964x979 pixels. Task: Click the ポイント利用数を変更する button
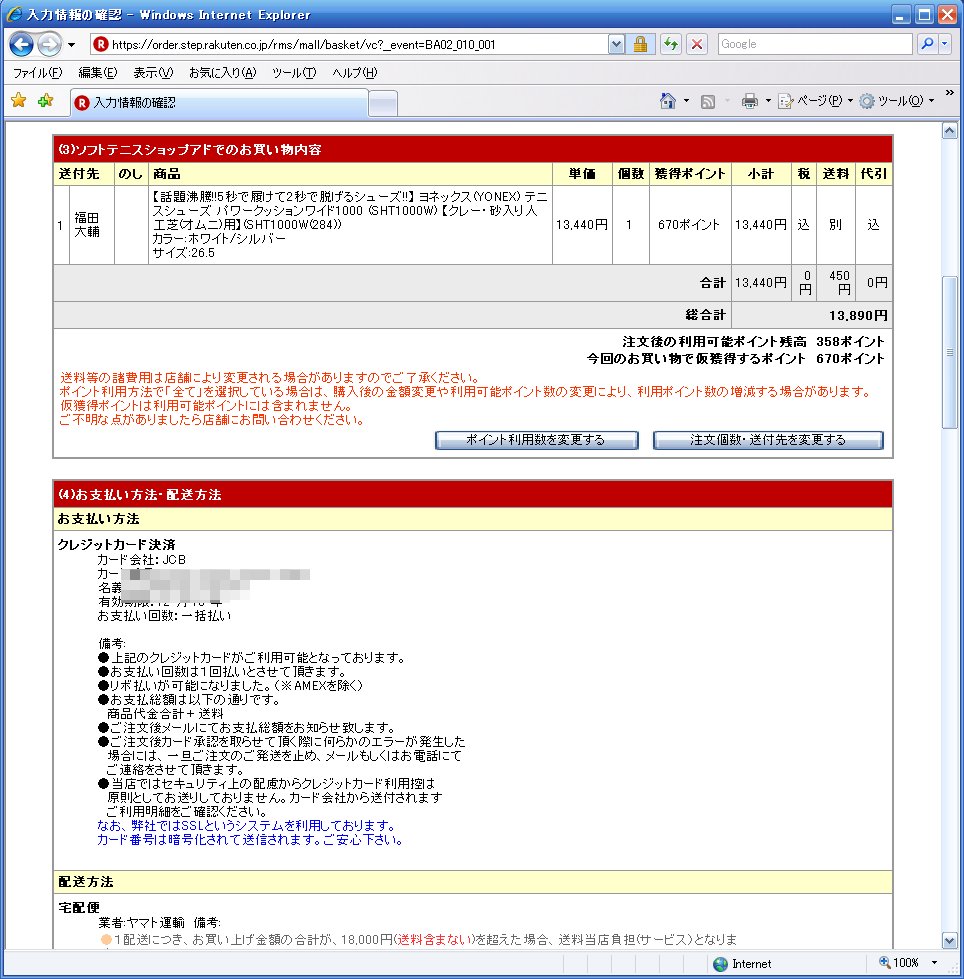click(536, 440)
